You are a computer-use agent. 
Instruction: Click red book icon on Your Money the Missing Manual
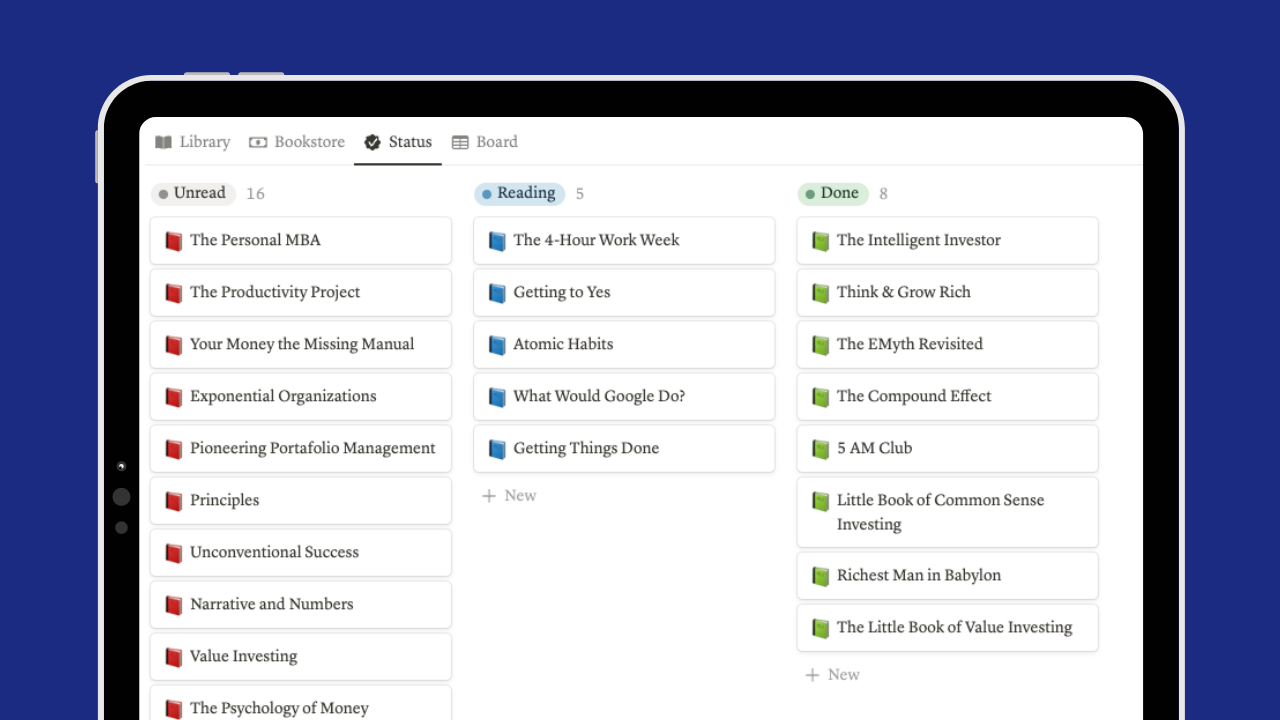(x=174, y=345)
